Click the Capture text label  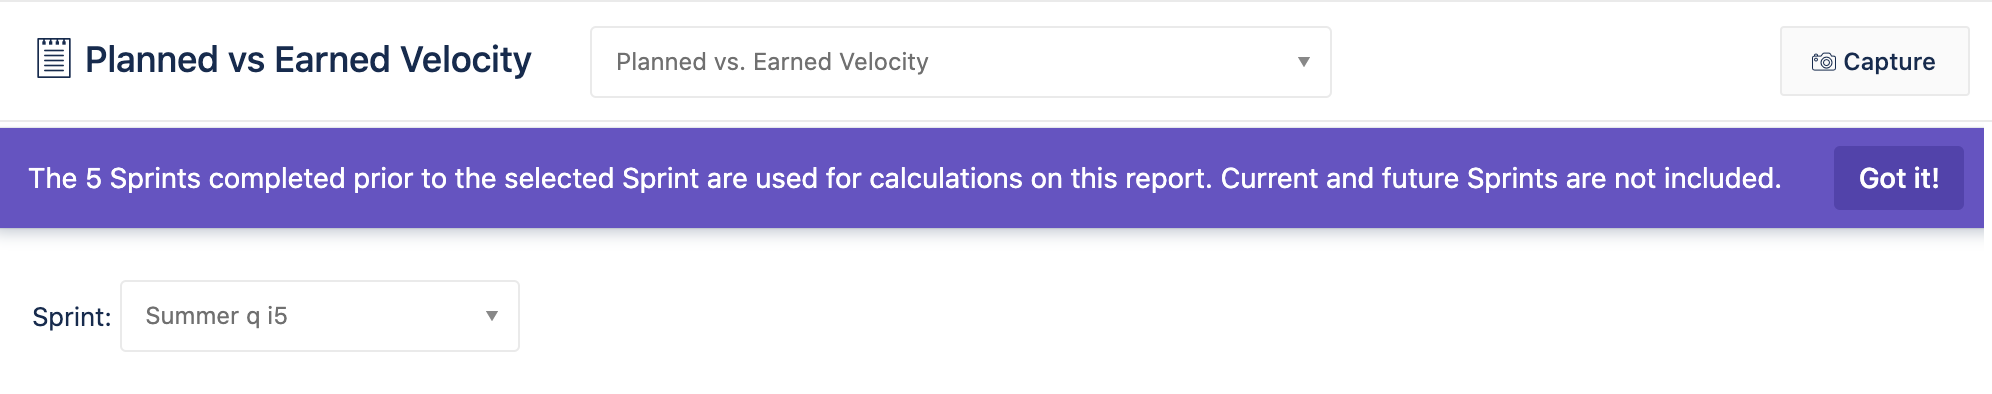pyautogui.click(x=1889, y=62)
